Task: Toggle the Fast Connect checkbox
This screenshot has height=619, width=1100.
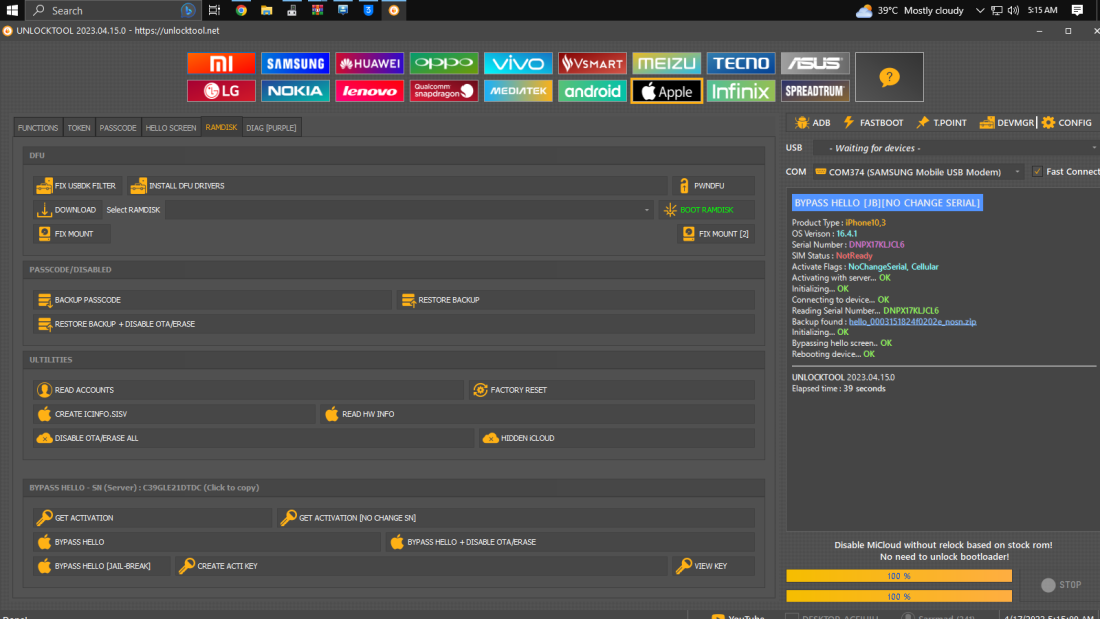Action: (x=1037, y=172)
